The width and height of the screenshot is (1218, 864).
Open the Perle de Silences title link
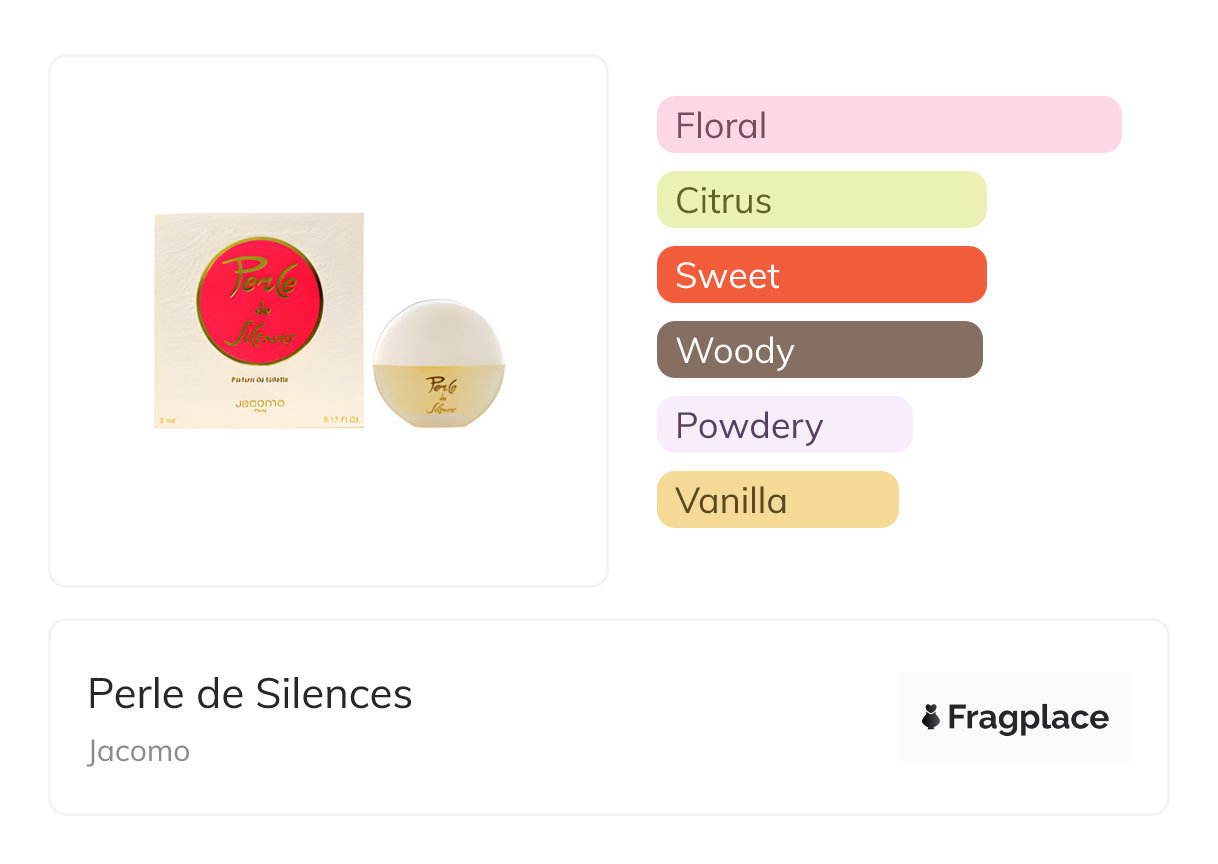pyautogui.click(x=250, y=694)
